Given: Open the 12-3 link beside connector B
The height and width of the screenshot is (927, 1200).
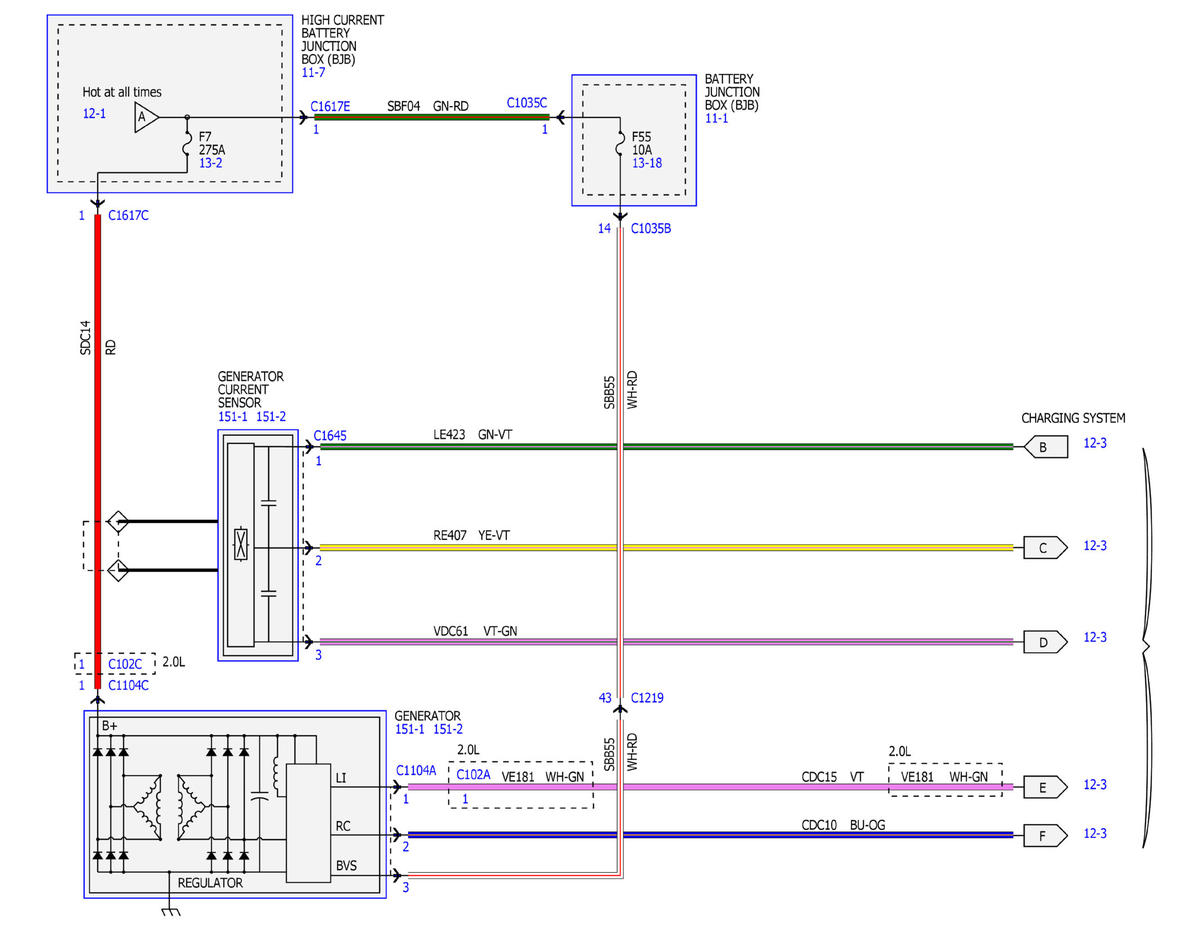Looking at the screenshot, I should [1096, 443].
